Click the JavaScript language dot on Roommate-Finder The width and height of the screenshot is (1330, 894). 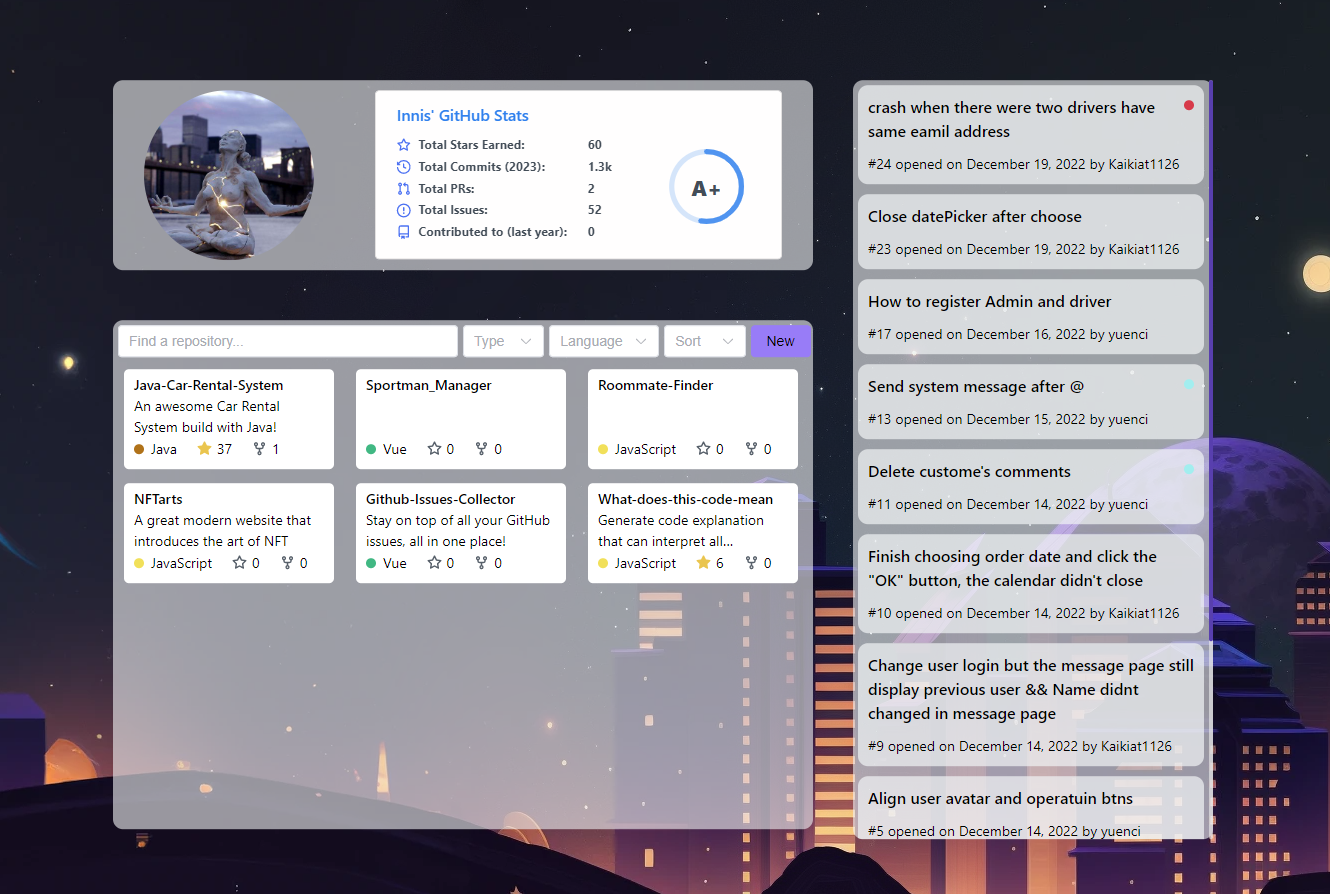pyautogui.click(x=603, y=449)
